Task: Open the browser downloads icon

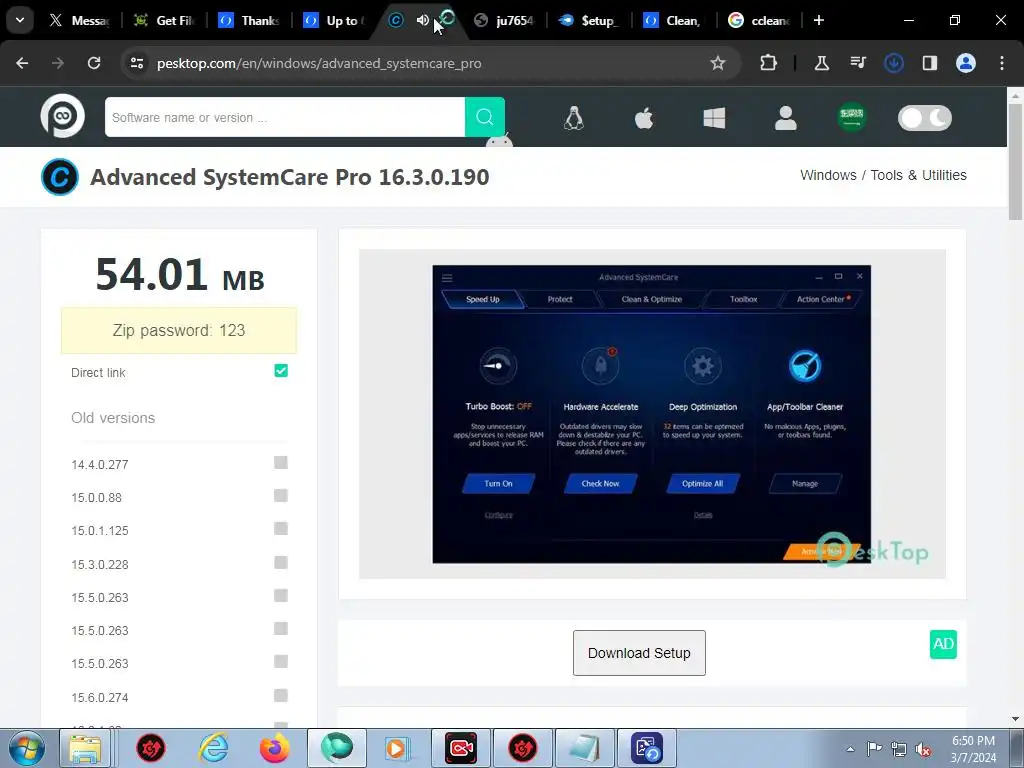Action: tap(894, 63)
